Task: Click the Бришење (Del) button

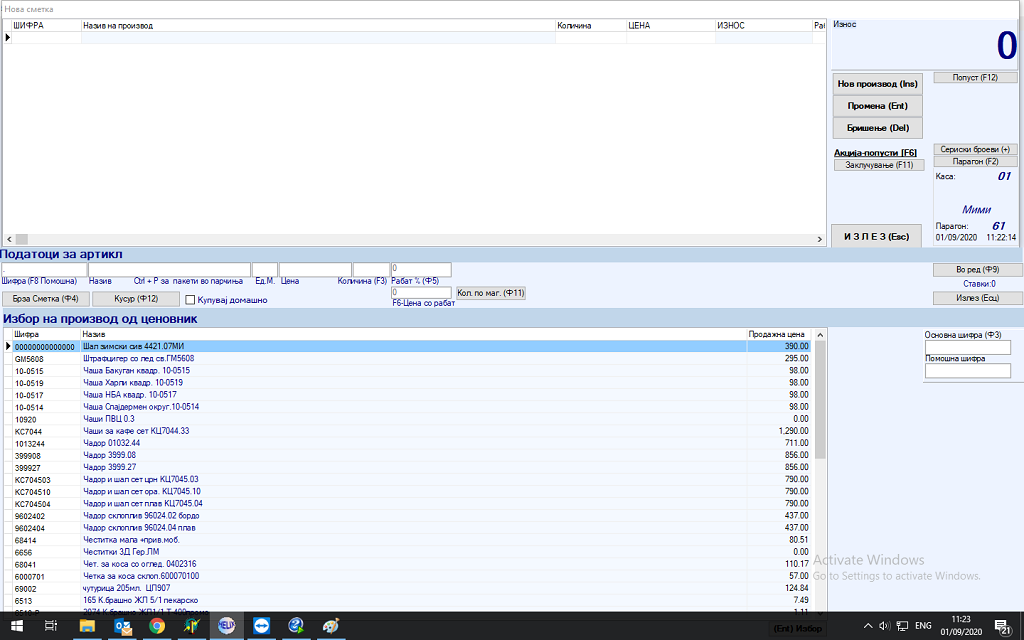Action: click(x=877, y=127)
